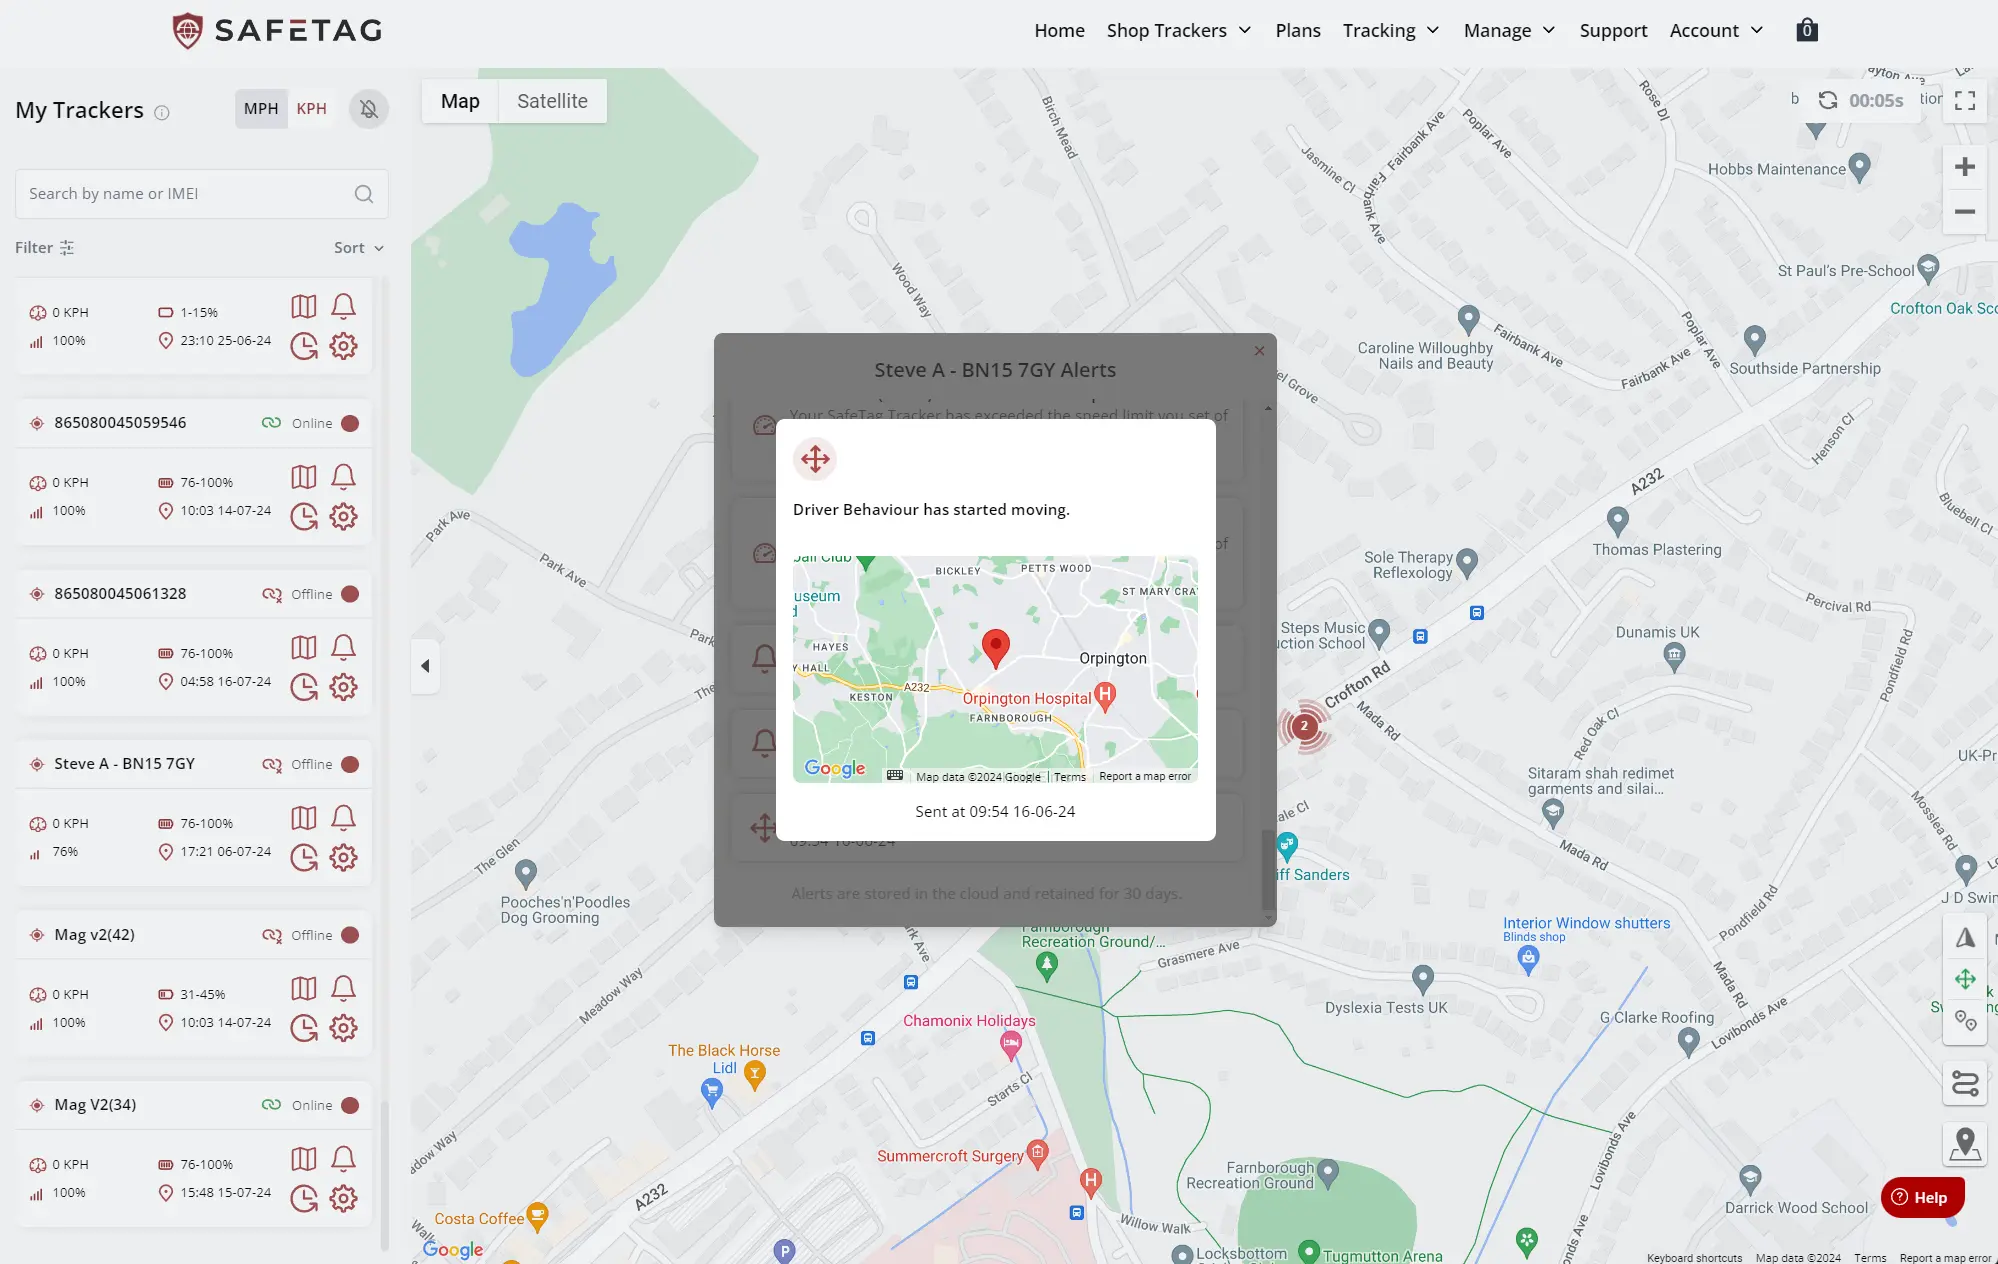Click the location pin icon on Mag V2(34) card
1998x1264 pixels.
point(167,1193)
